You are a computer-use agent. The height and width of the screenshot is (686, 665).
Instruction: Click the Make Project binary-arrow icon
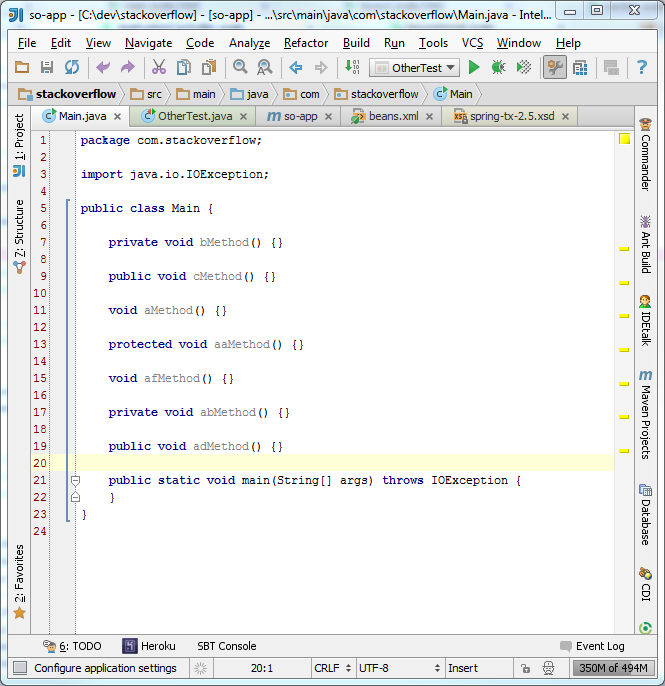tap(352, 67)
